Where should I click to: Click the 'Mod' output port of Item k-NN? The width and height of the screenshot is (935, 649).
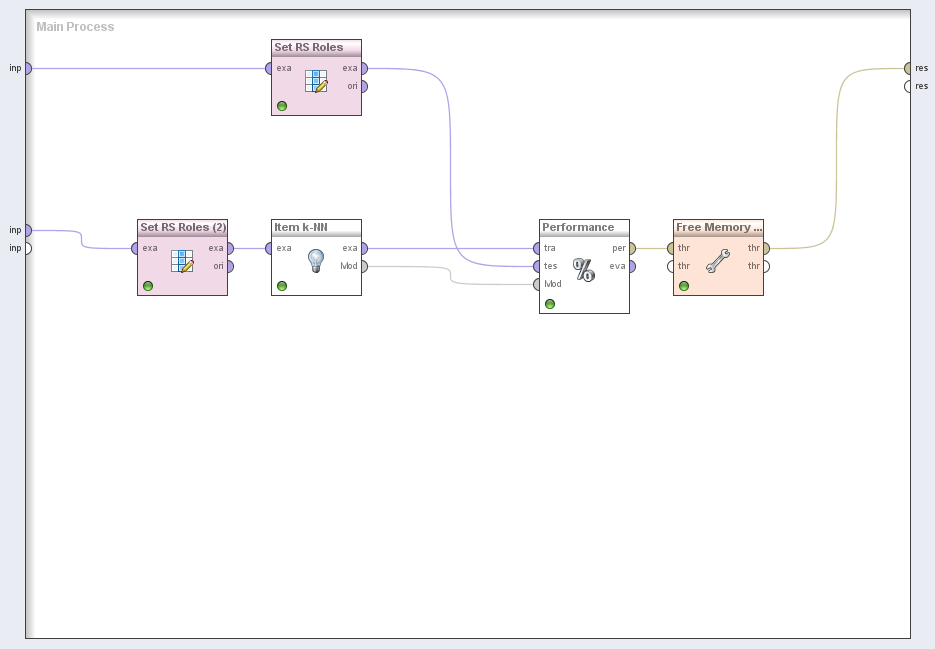pos(364,266)
